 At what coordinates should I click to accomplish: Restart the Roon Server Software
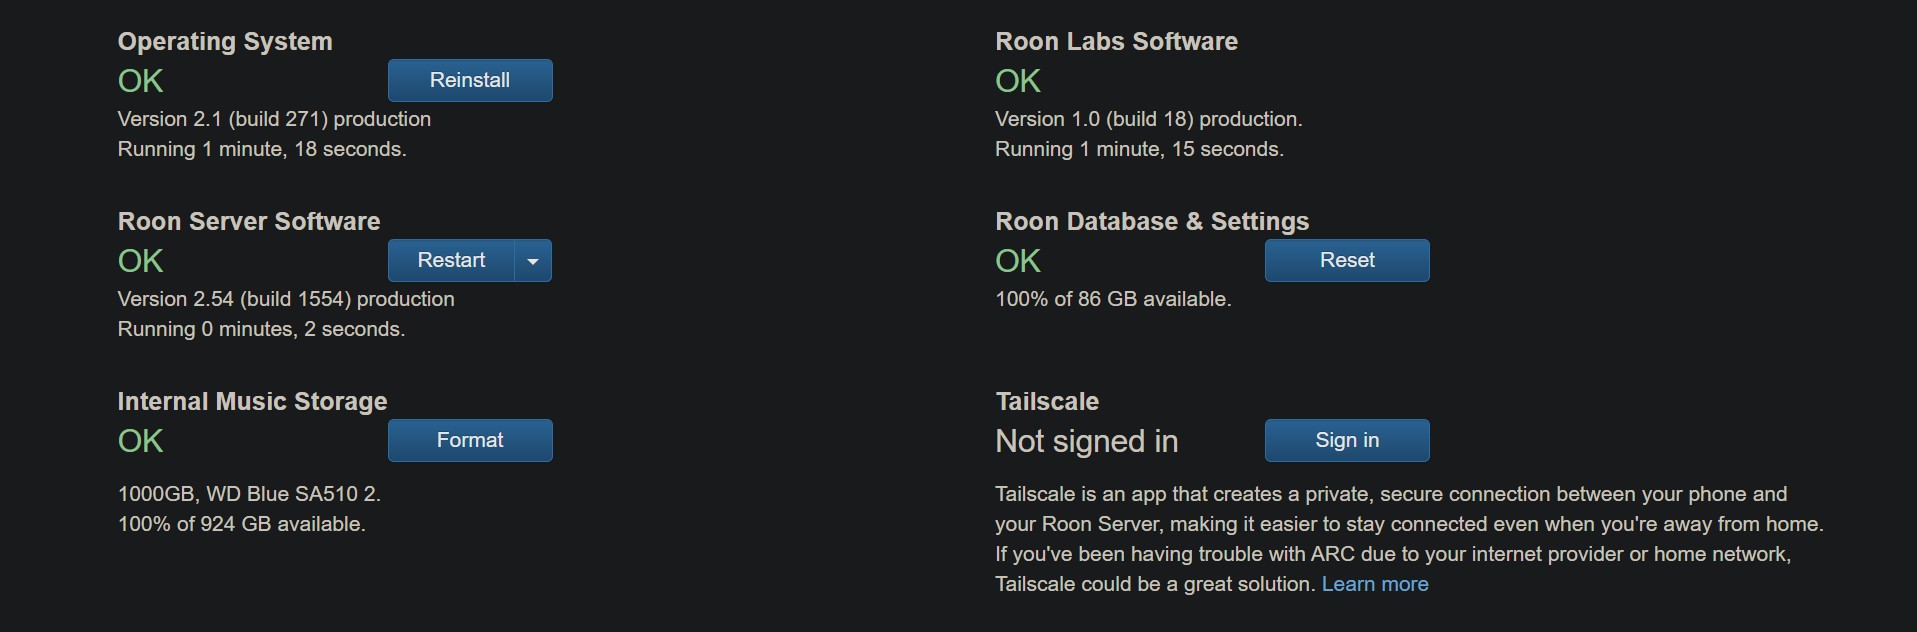click(451, 261)
